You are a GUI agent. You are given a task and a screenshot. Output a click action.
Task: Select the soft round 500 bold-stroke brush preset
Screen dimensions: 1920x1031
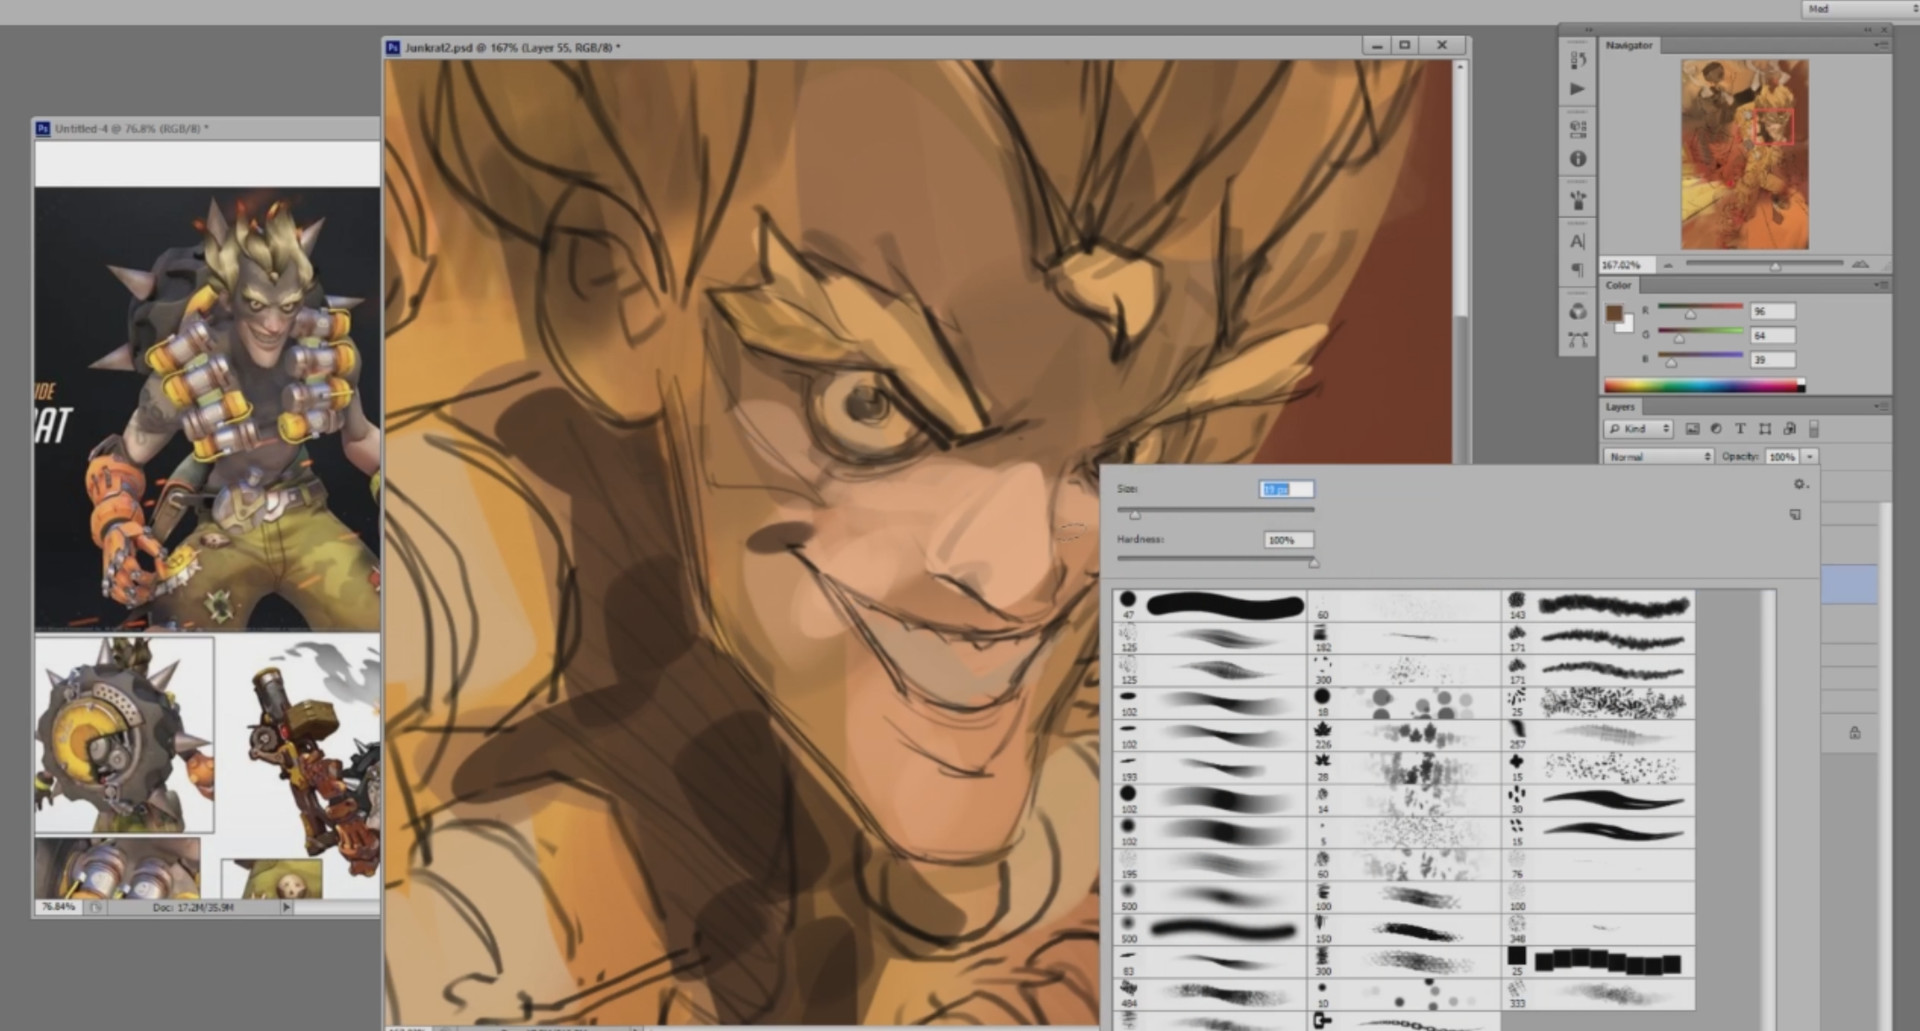(1210, 929)
